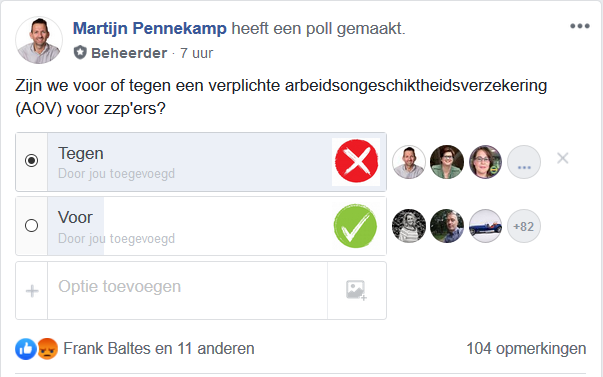Click the red cross image on Tegen
This screenshot has width=603, height=377.
[x=356, y=161]
